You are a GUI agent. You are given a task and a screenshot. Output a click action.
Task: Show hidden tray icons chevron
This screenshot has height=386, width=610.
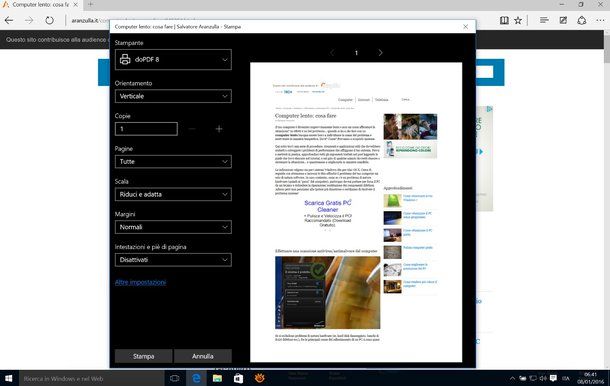[512, 378]
